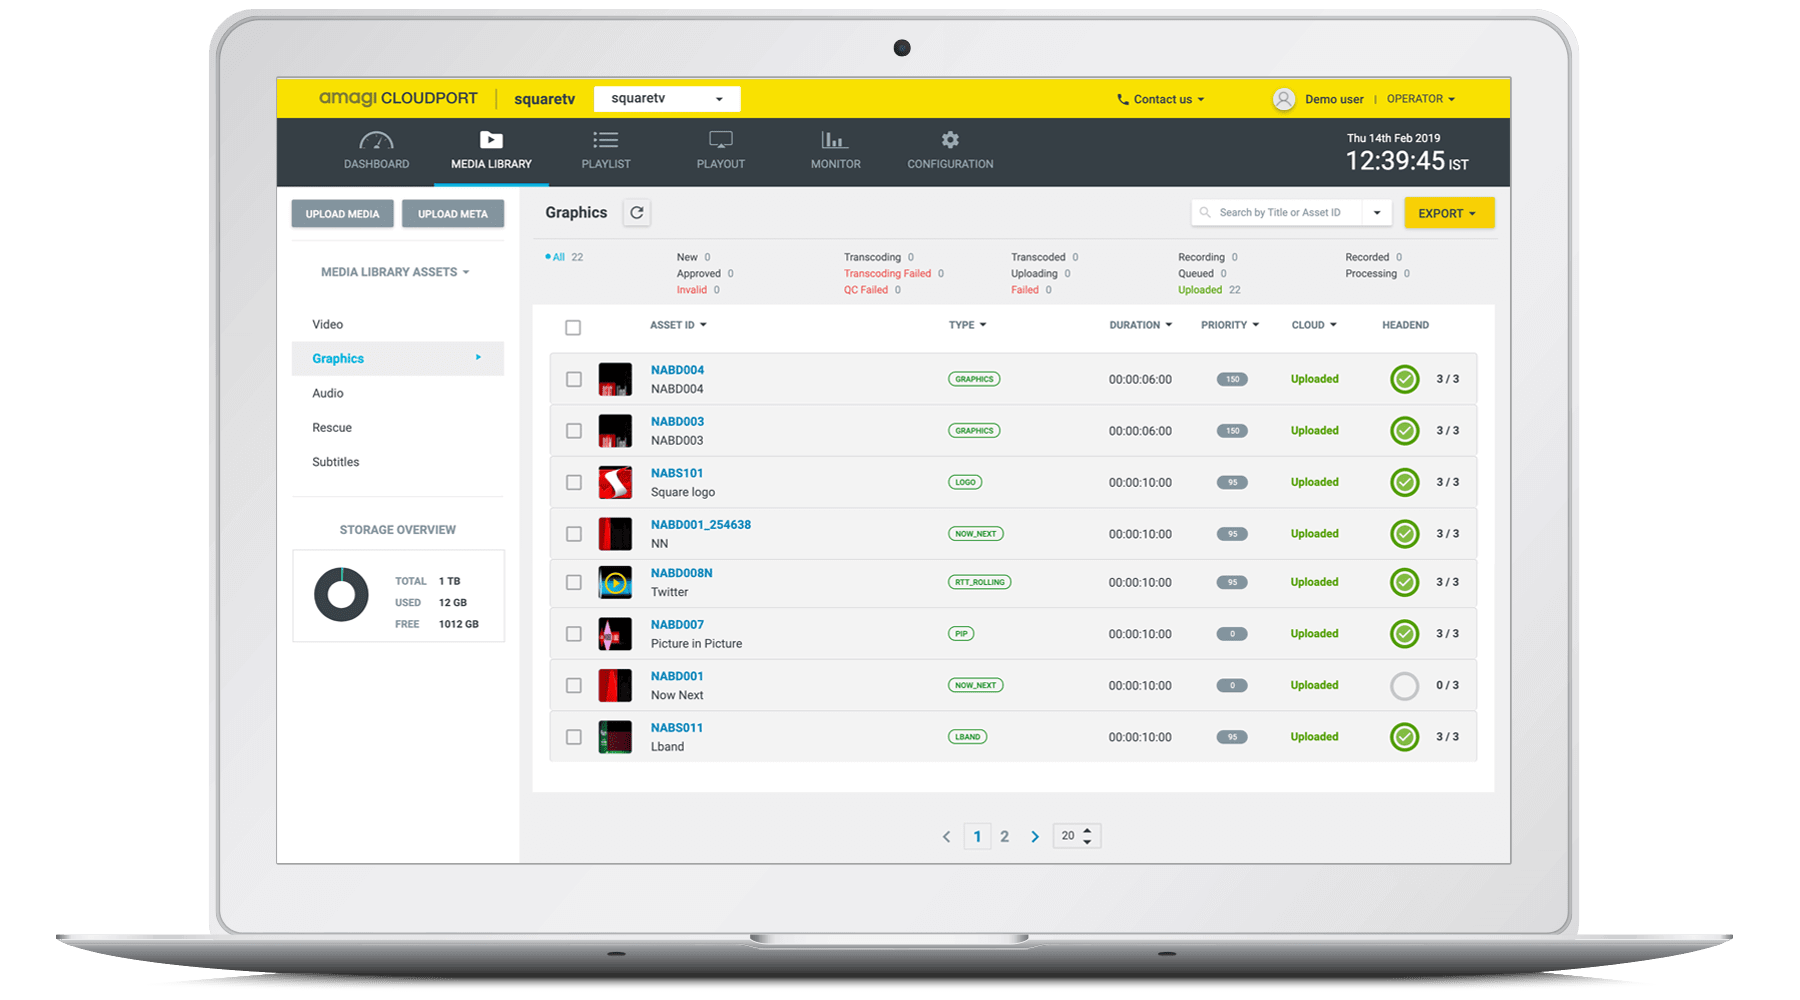Refresh the Graphics asset list
The height and width of the screenshot is (1000, 1800).
click(637, 212)
